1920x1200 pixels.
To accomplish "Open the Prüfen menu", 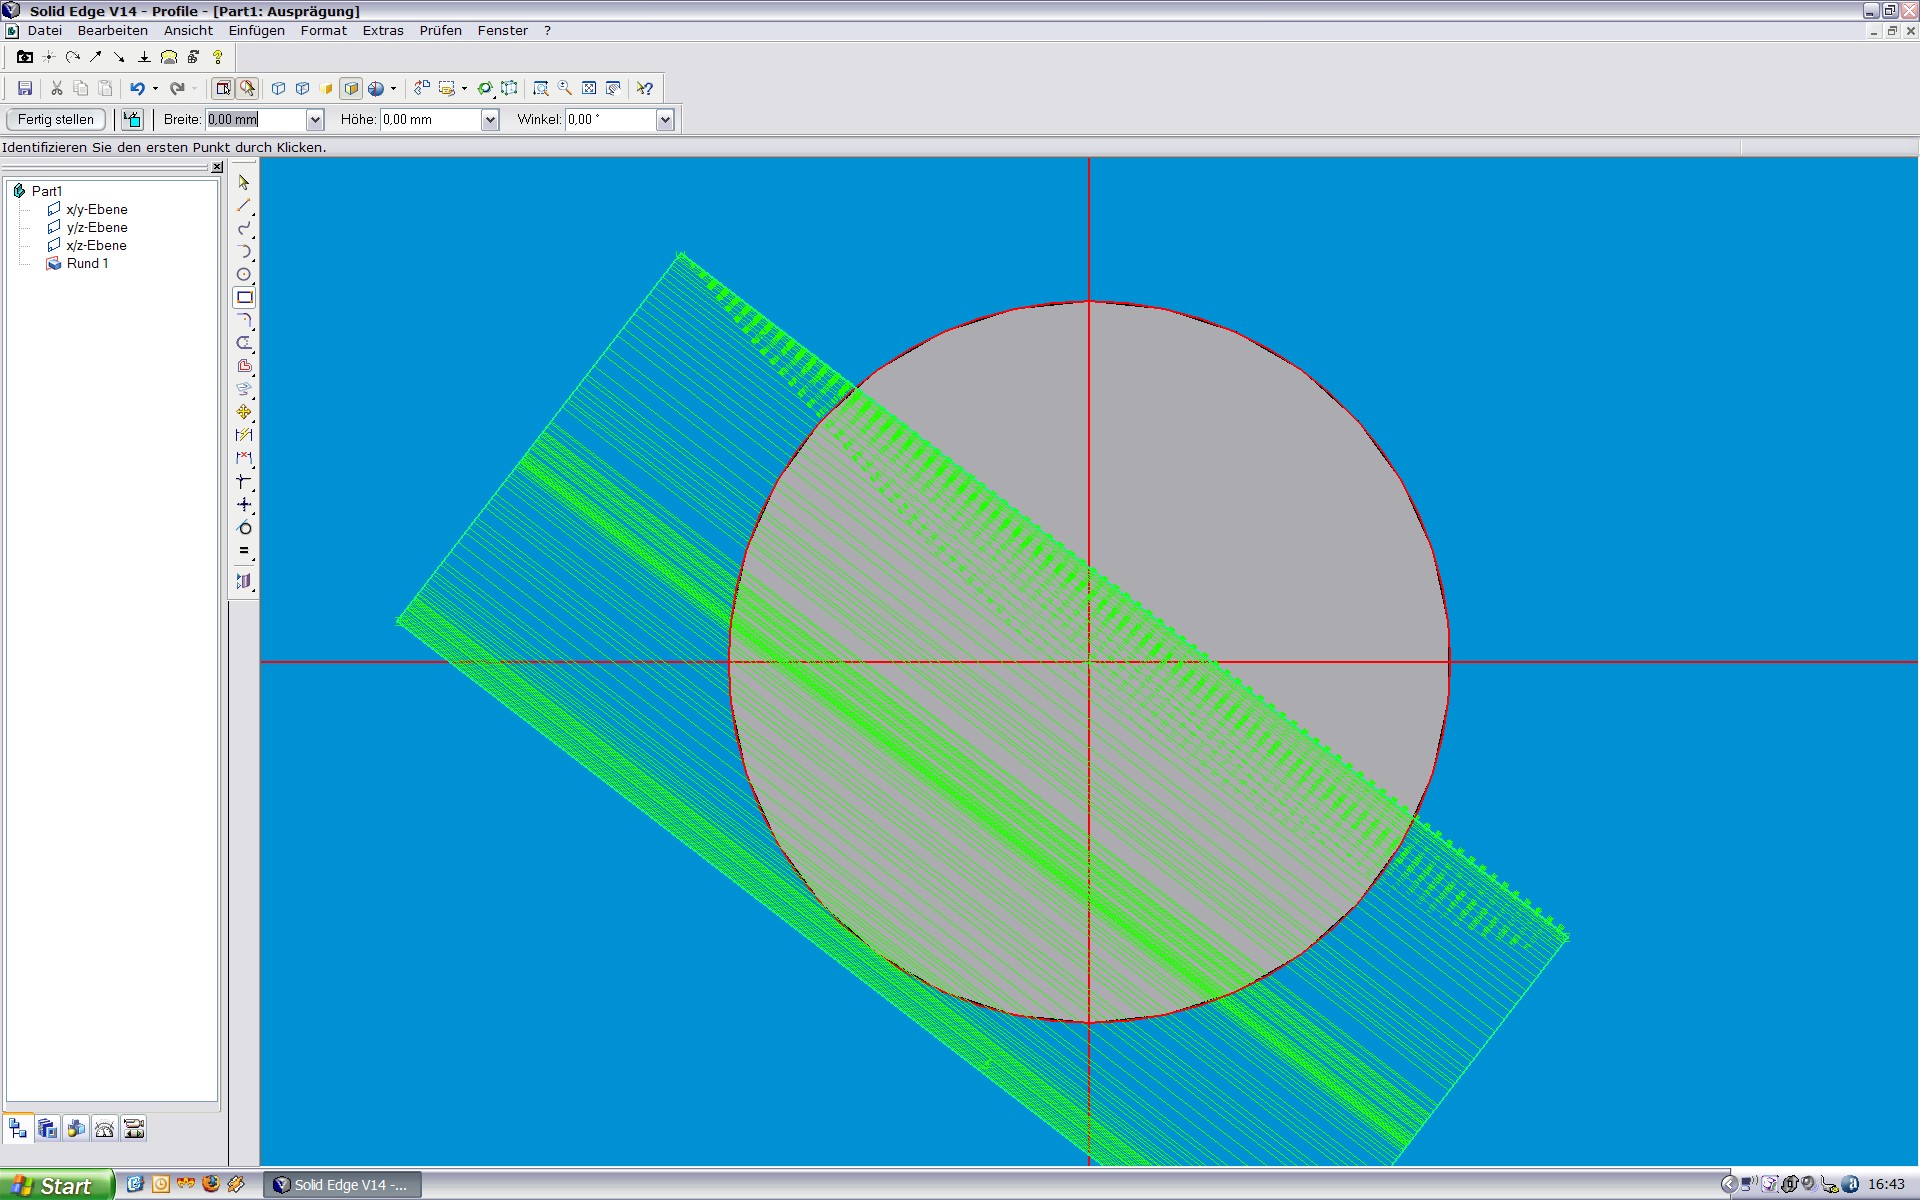I will [x=441, y=31].
